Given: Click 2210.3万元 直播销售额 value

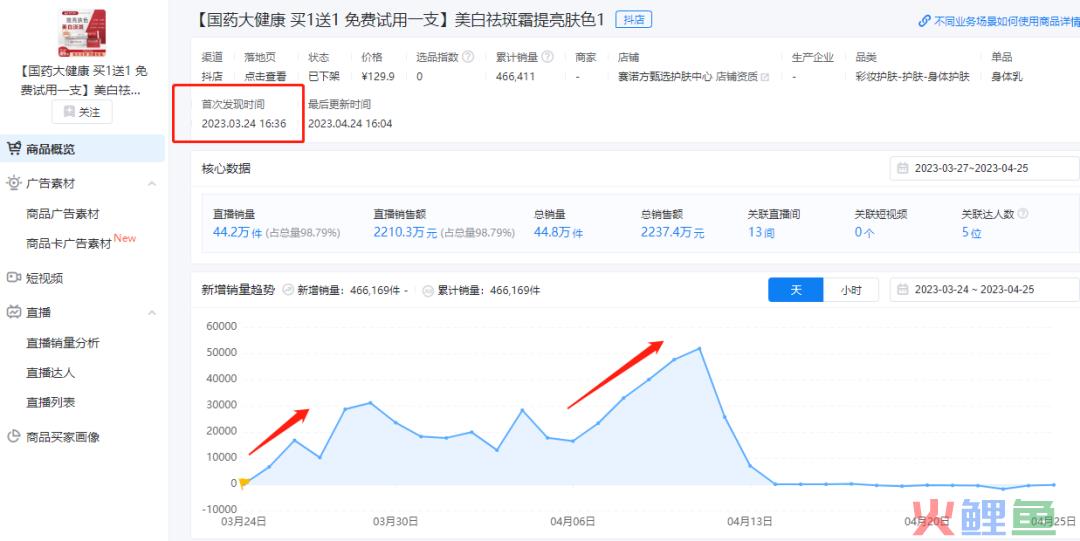Looking at the screenshot, I should pyautogui.click(x=406, y=233).
